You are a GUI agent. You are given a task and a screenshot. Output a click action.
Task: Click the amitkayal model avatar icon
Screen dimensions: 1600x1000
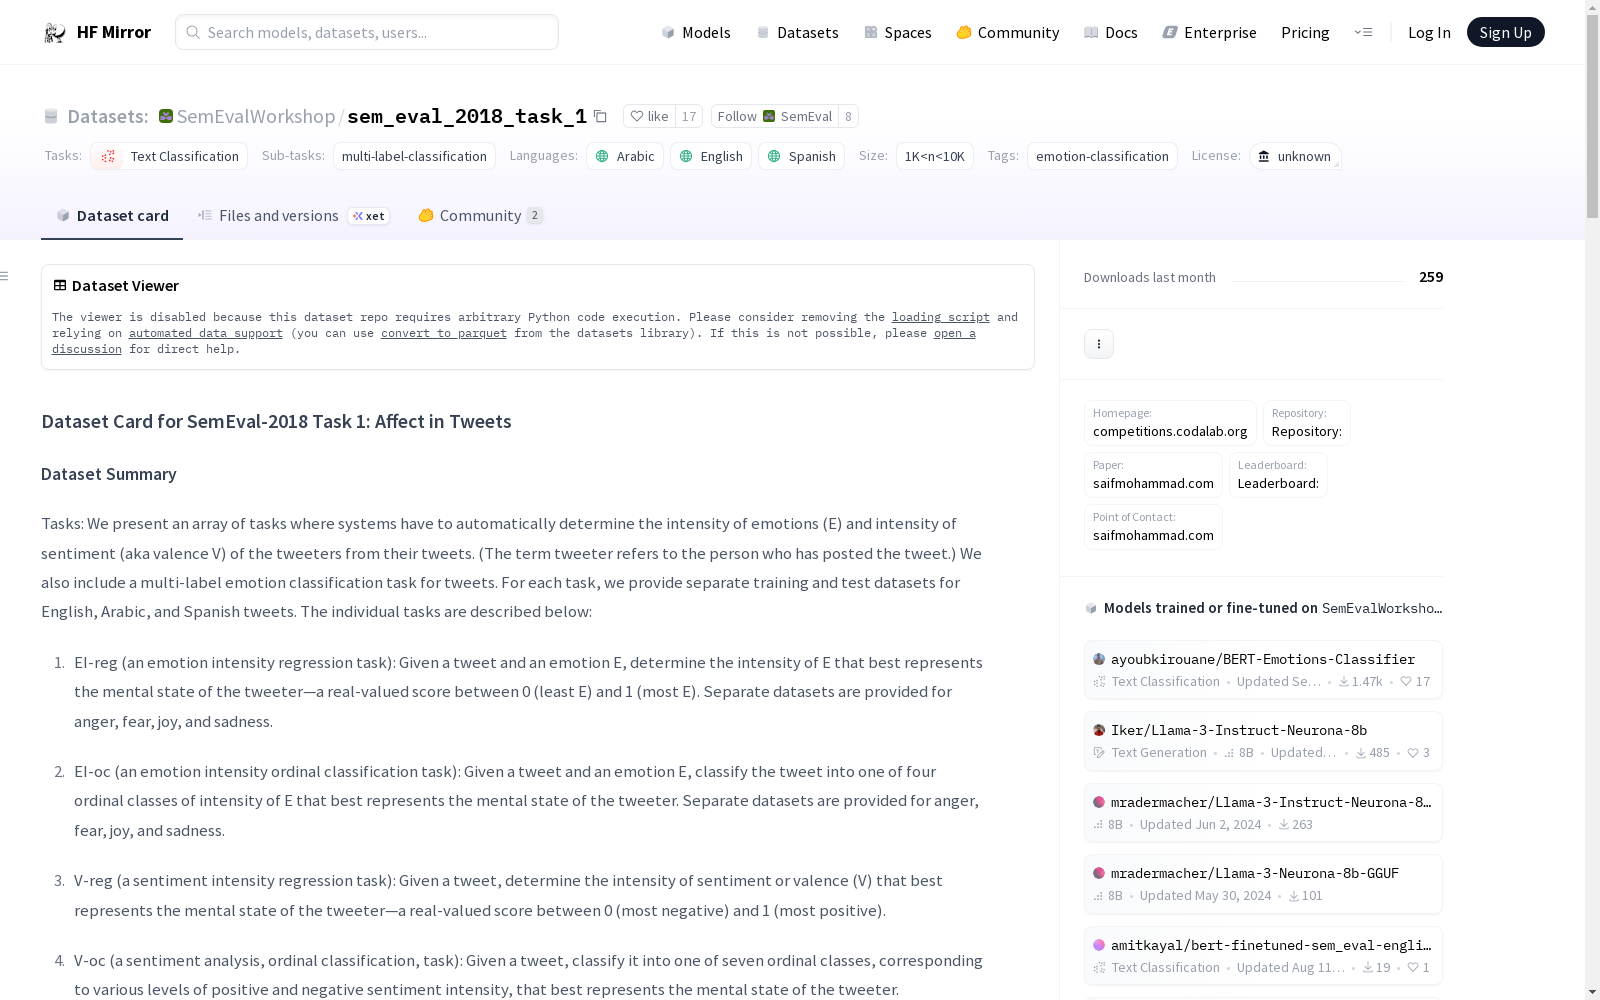point(1099,945)
